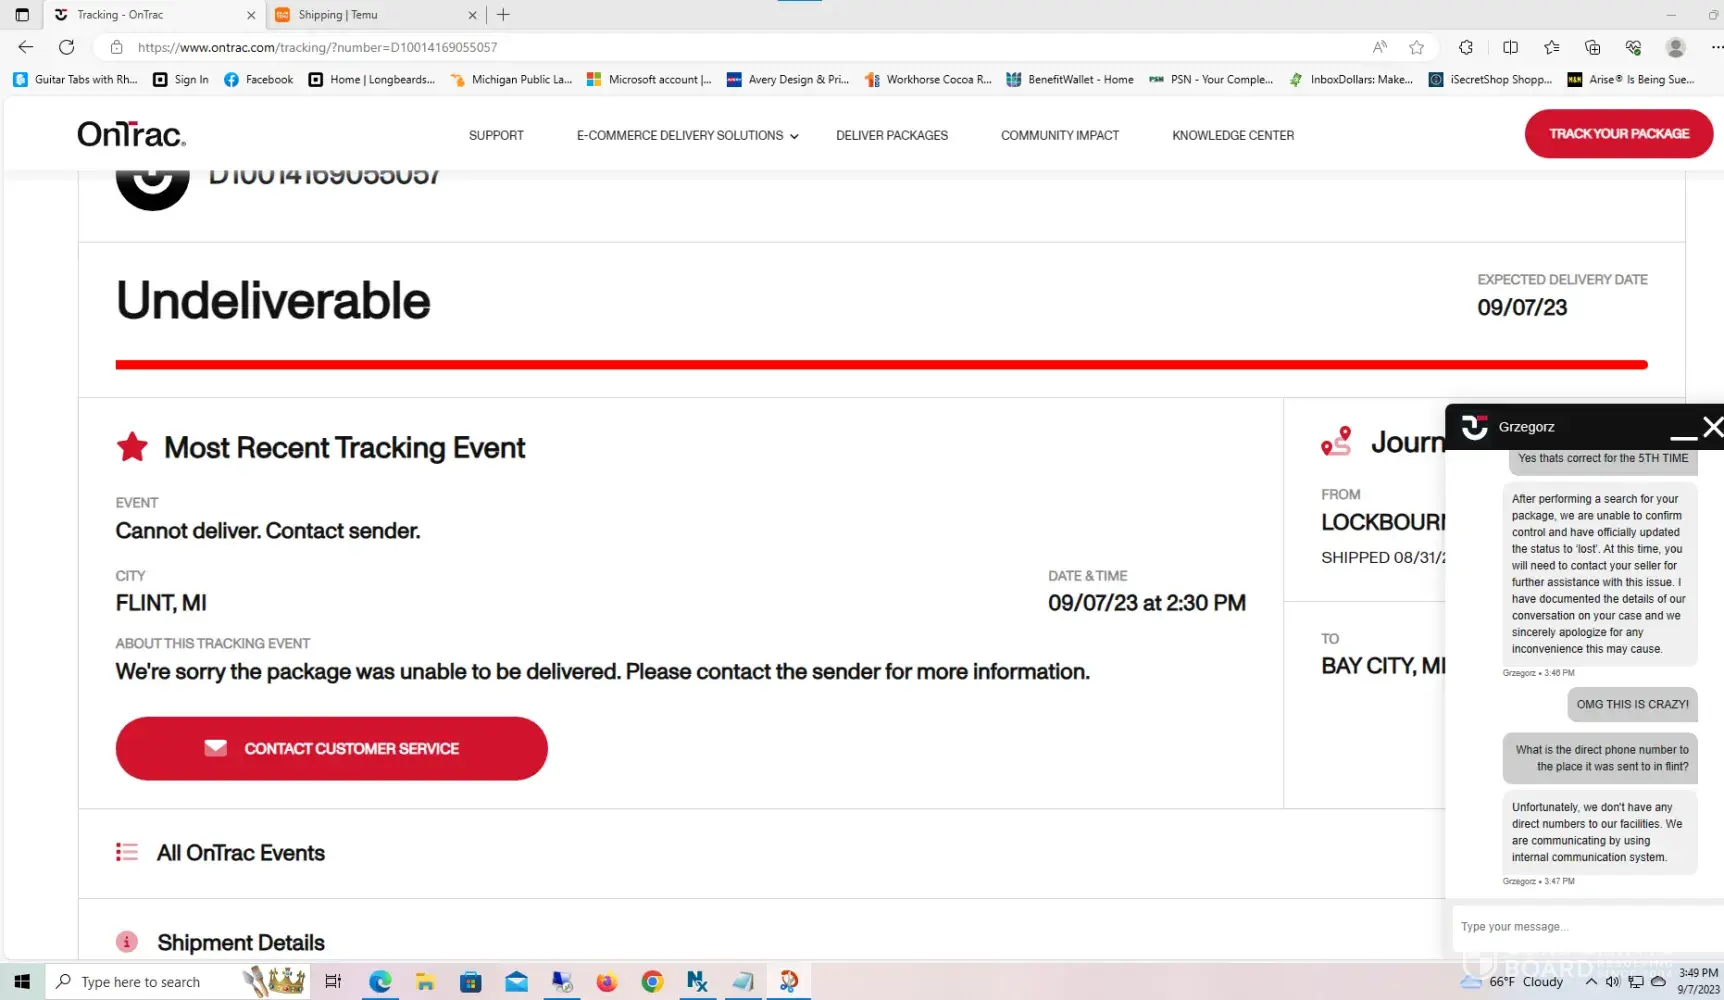The height and width of the screenshot is (1000, 1724).
Task: Click the OnTrac logo
Action: coord(131,134)
